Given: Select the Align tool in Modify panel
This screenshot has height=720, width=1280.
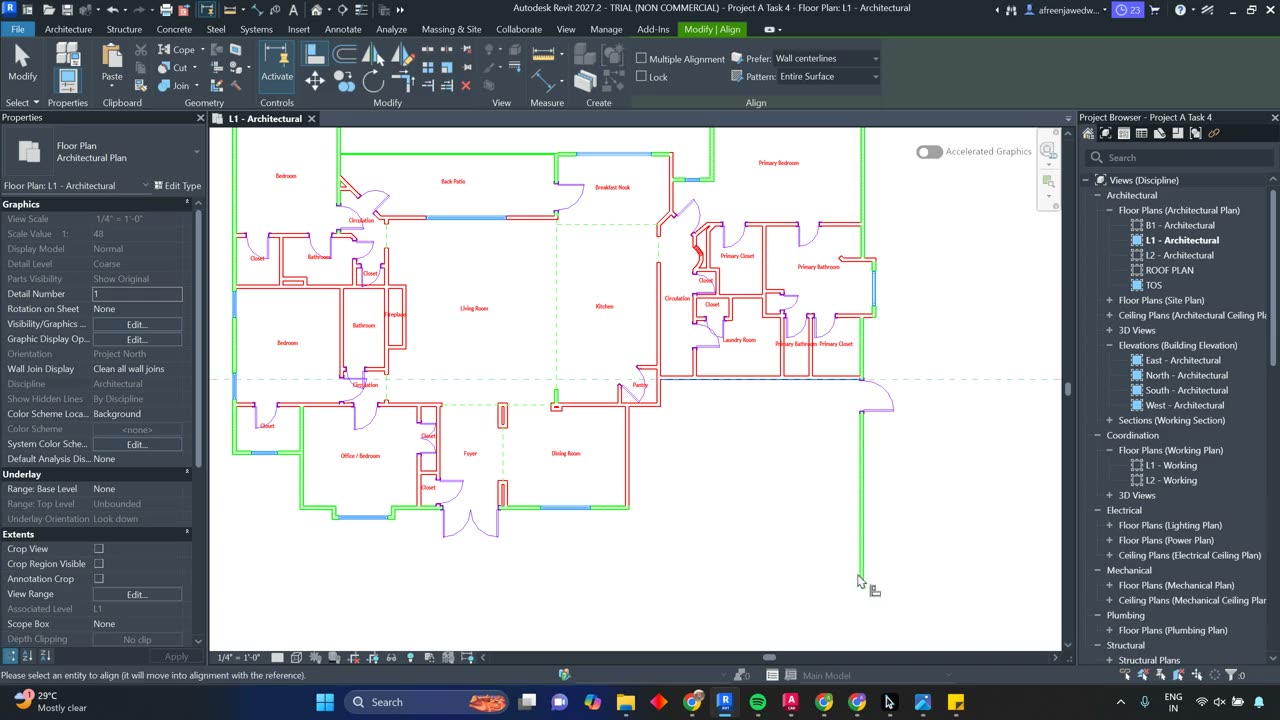Looking at the screenshot, I should [x=314, y=53].
